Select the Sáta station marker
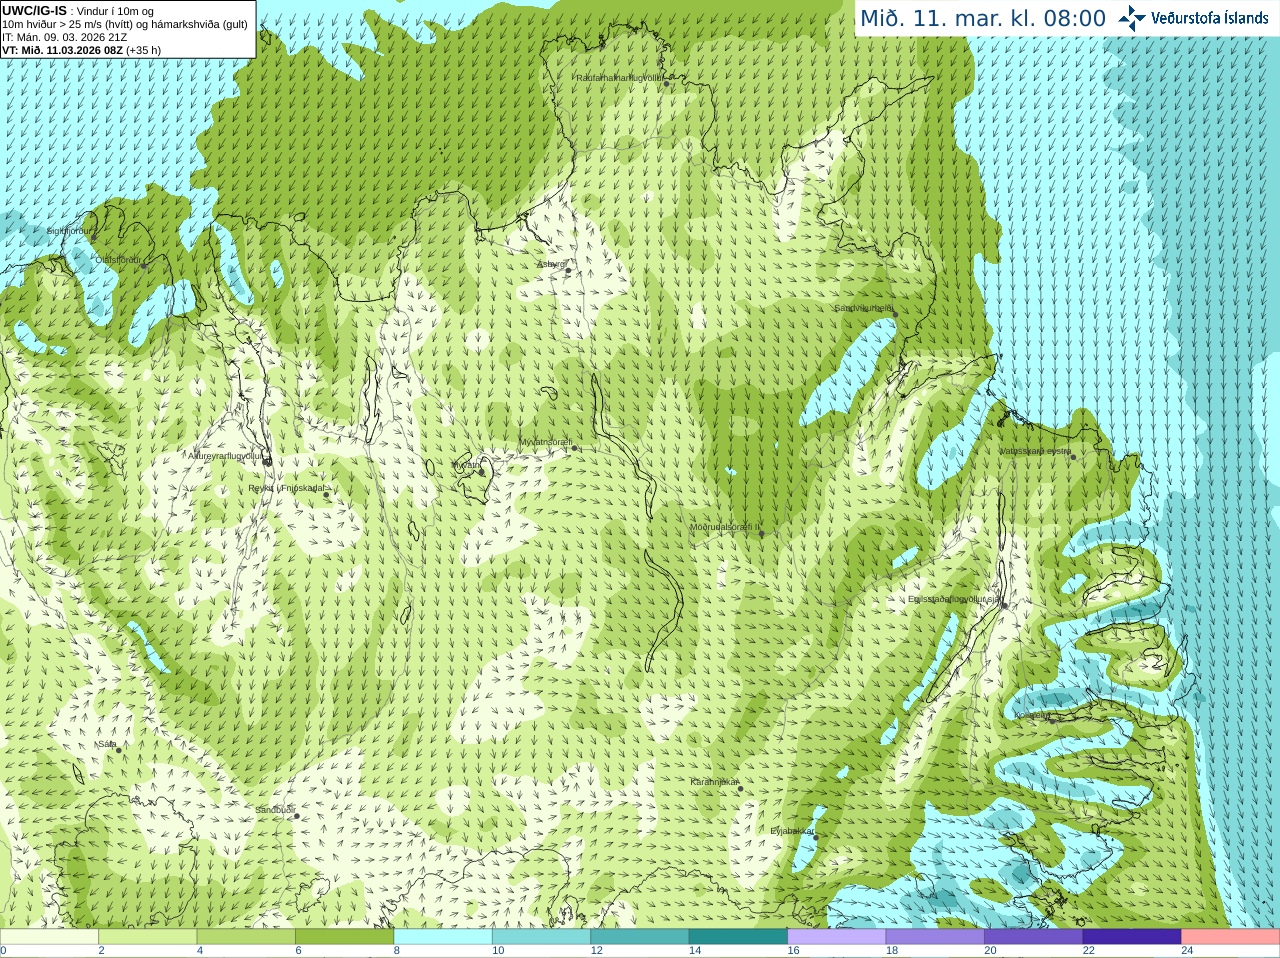The image size is (1280, 958). pyautogui.click(x=118, y=750)
